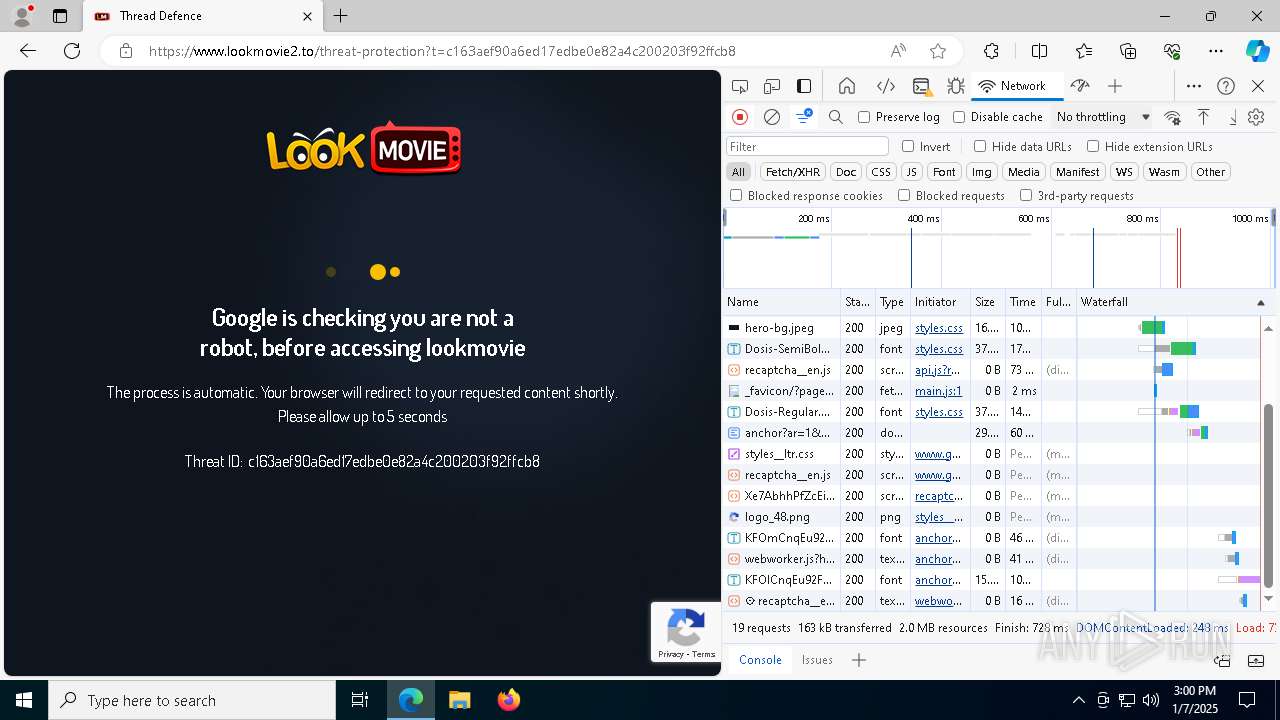Enable Disable cache checkbox
The image size is (1280, 720).
pos(959,117)
